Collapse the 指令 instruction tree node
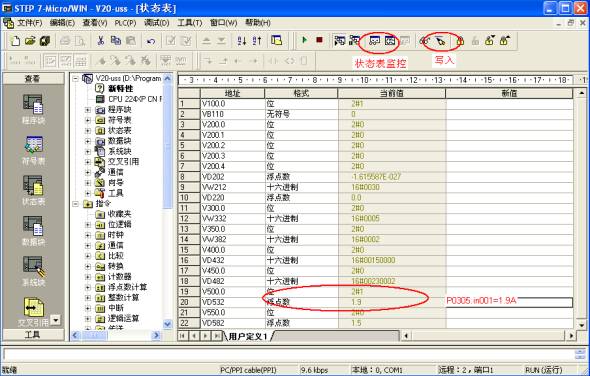This screenshot has width=590, height=376. pos(75,204)
